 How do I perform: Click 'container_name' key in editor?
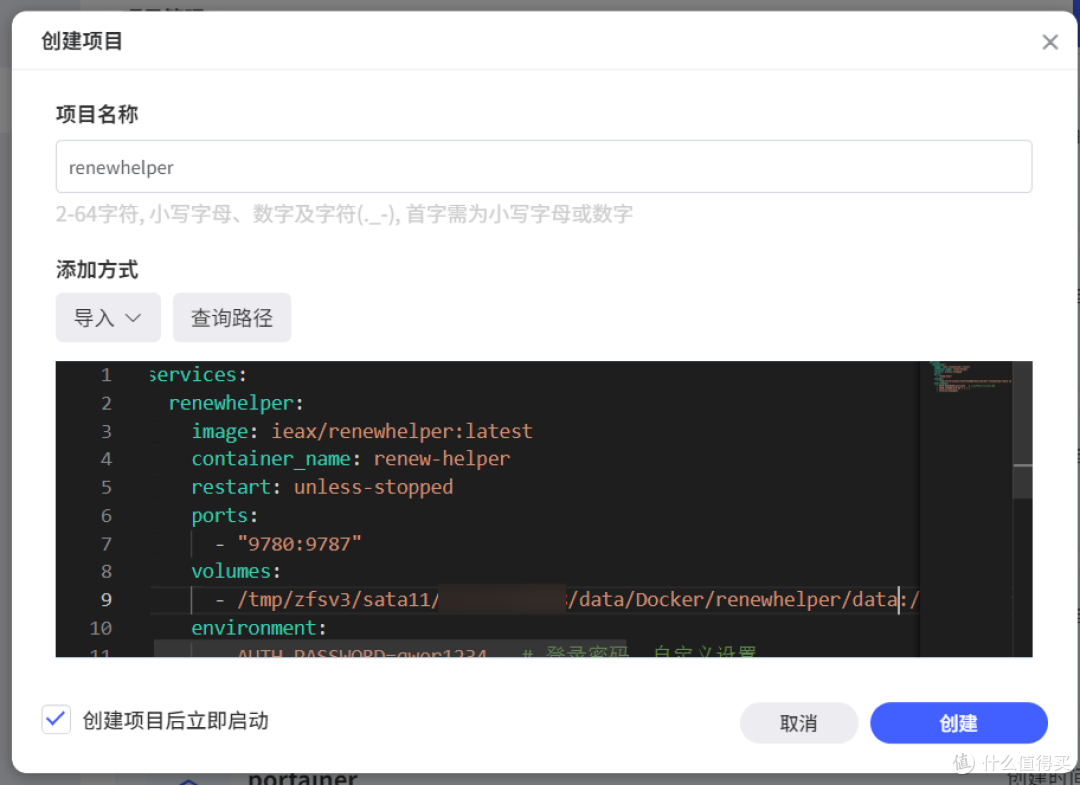coord(271,459)
